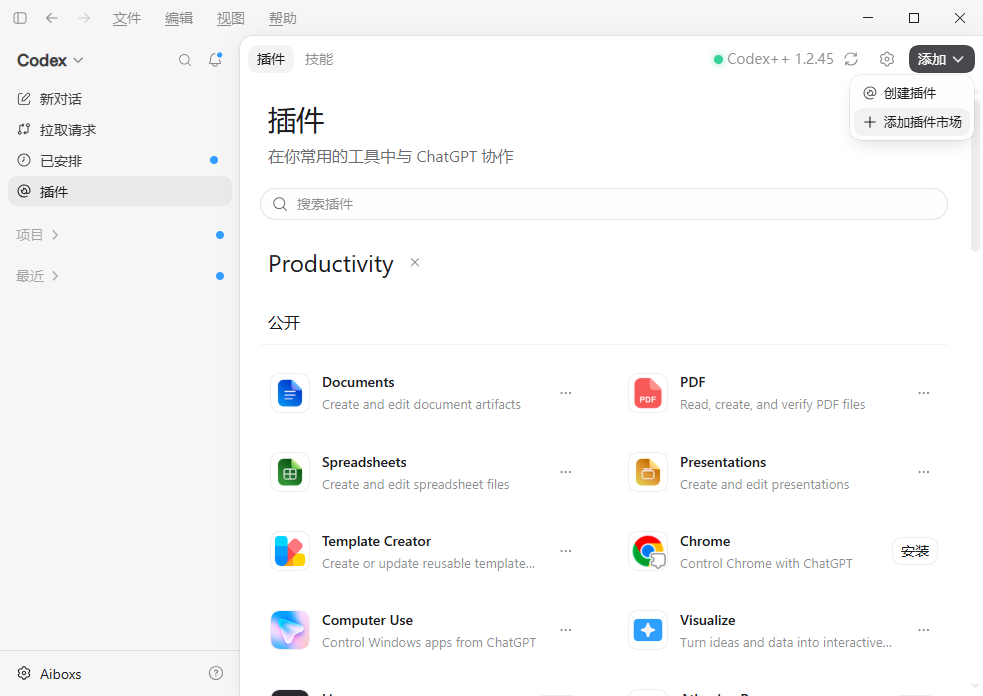The width and height of the screenshot is (983, 696).
Task: Install Chrome with the 安装 button
Action: [x=915, y=551]
